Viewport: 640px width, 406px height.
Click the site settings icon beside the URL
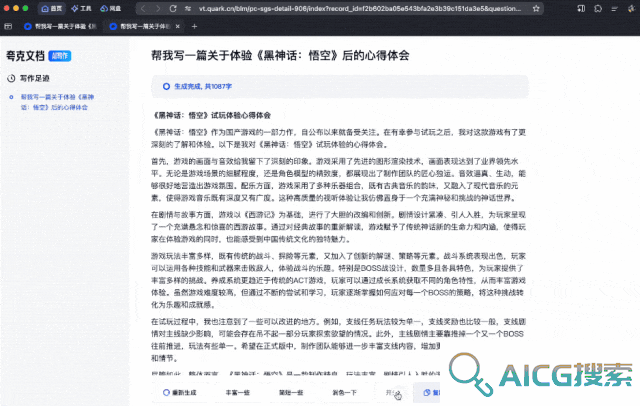(x=188, y=8)
